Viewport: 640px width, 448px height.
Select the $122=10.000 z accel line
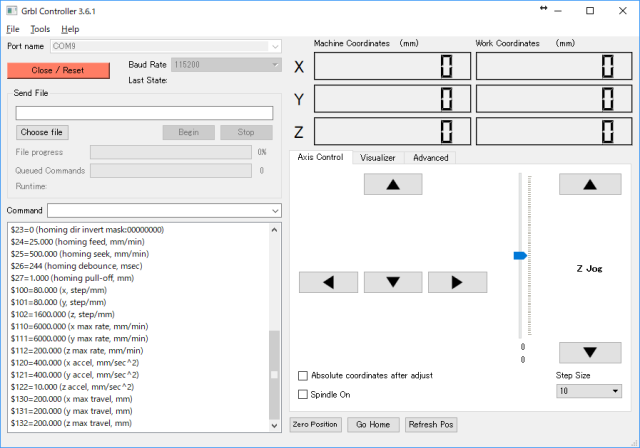72,387
